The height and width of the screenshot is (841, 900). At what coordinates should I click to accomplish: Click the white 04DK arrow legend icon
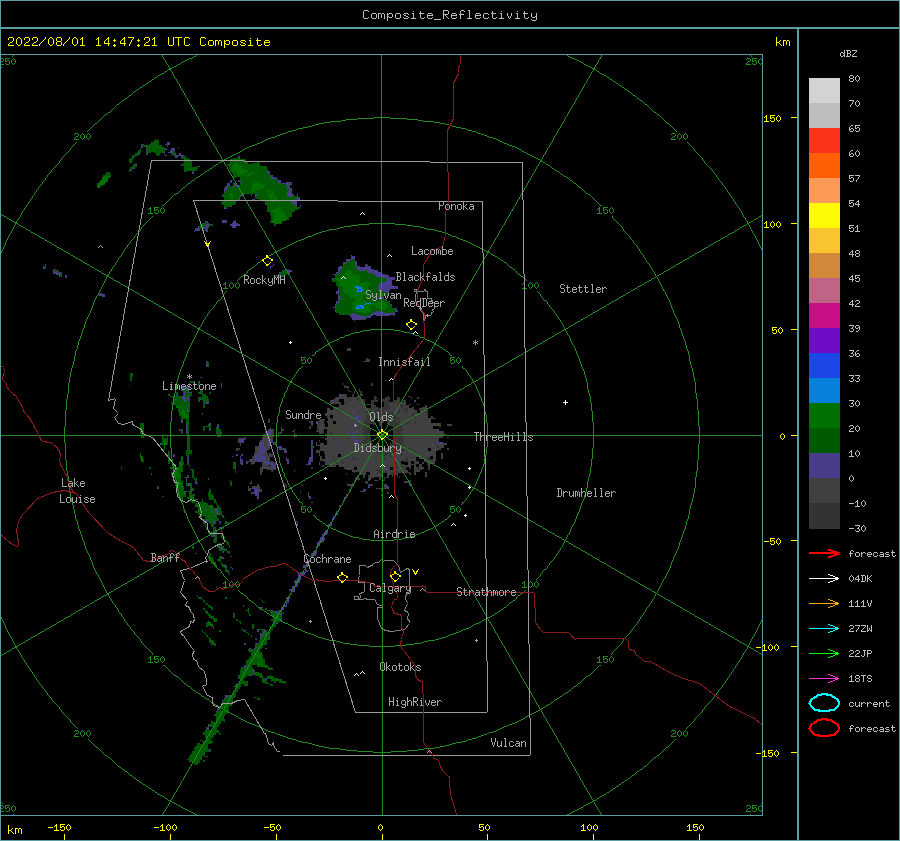pos(824,578)
